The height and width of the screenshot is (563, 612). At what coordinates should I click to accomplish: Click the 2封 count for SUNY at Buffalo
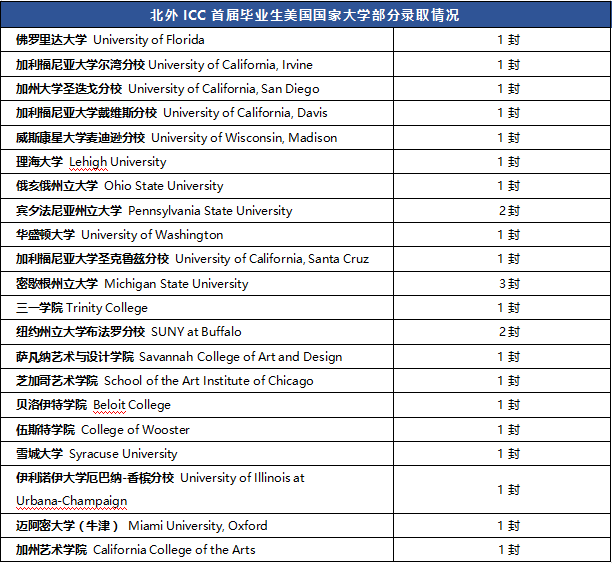509,332
